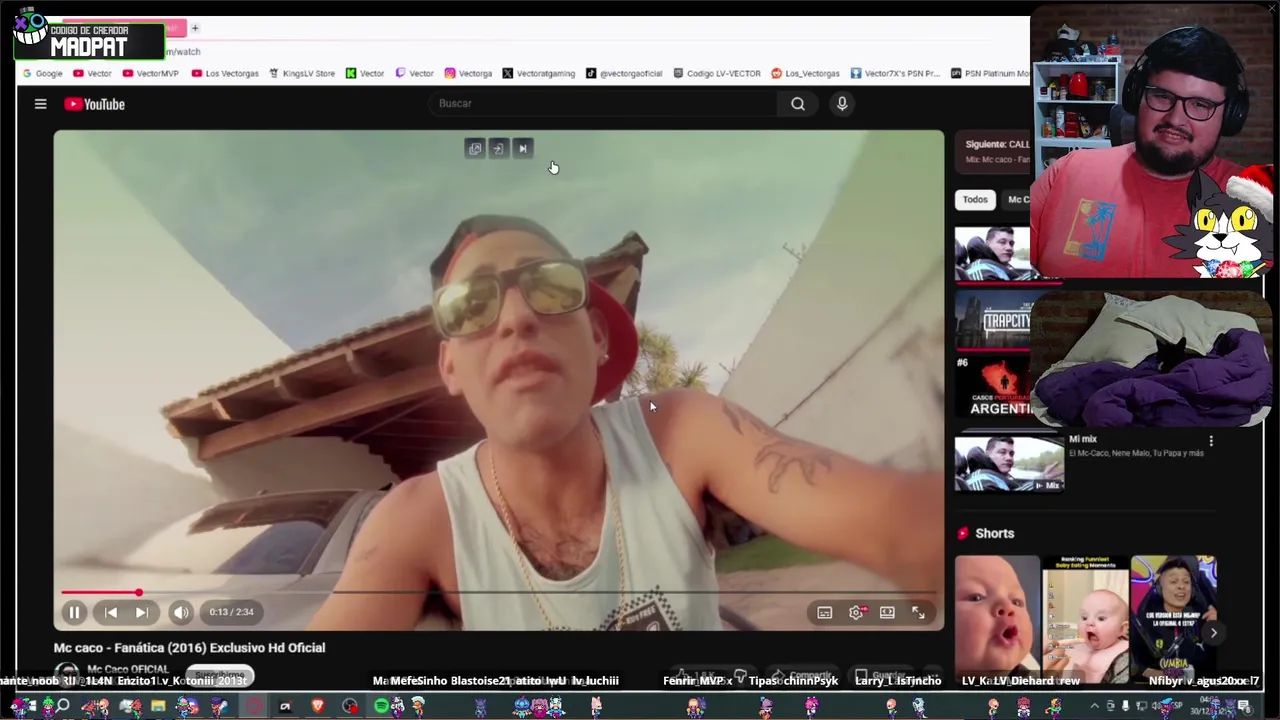Open Vector7X's PSN Profile bookmark
The height and width of the screenshot is (720, 1280).
tap(895, 73)
